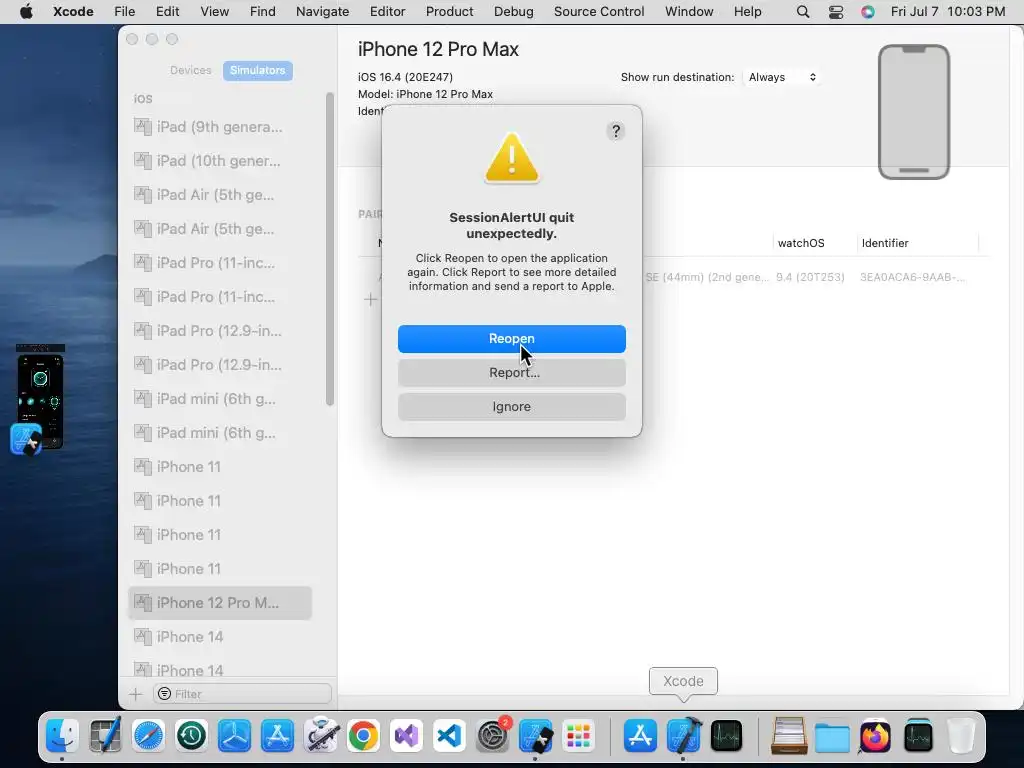Screen dimensions: 1024x768
Task: Open the grid-and-pencil app in Dock
Action: pyautogui.click(x=105, y=736)
